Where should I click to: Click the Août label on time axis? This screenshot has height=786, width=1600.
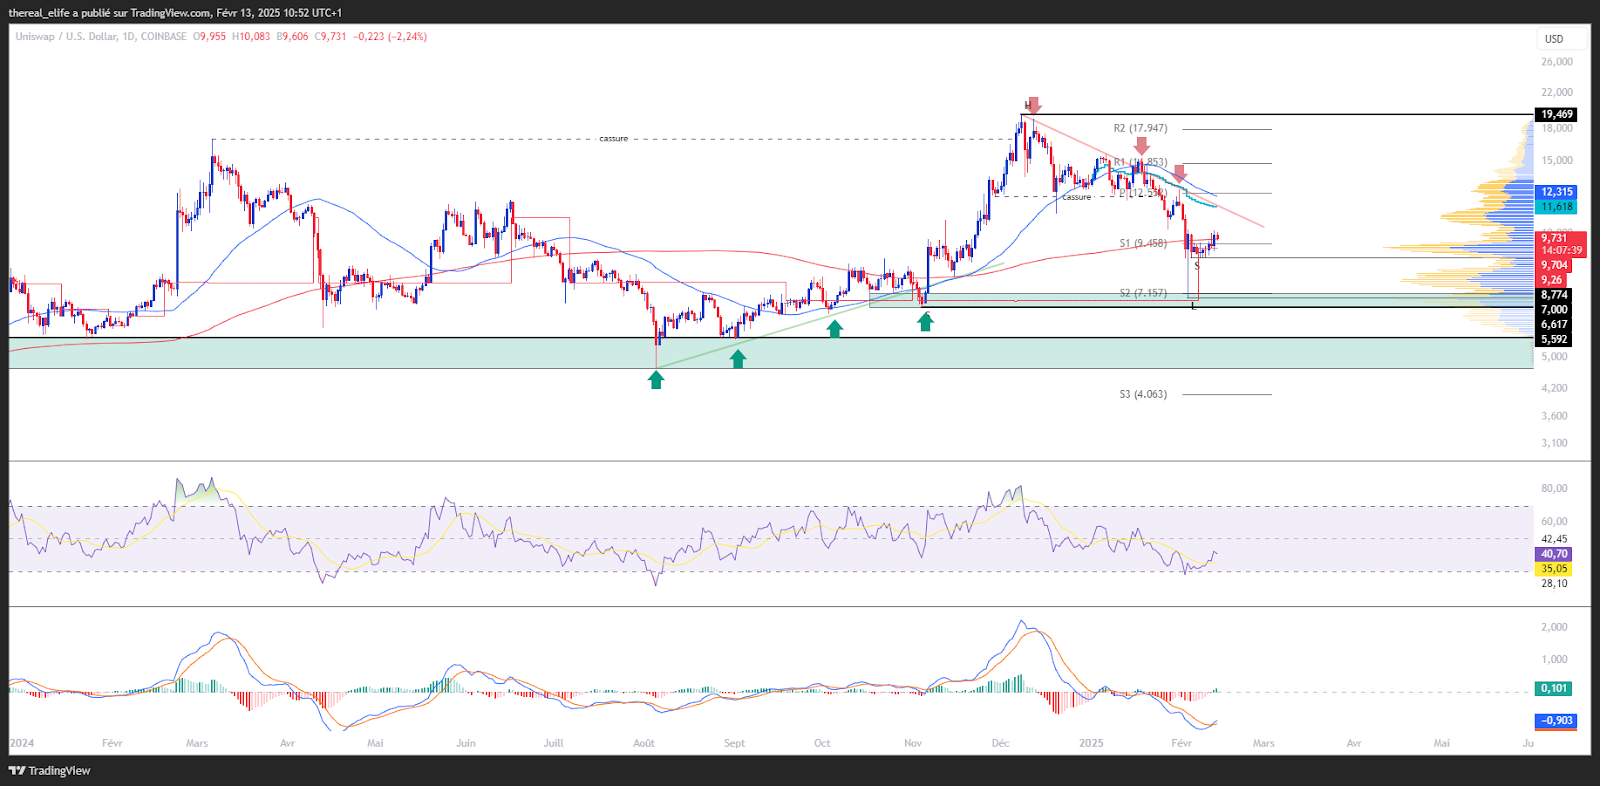click(x=645, y=744)
